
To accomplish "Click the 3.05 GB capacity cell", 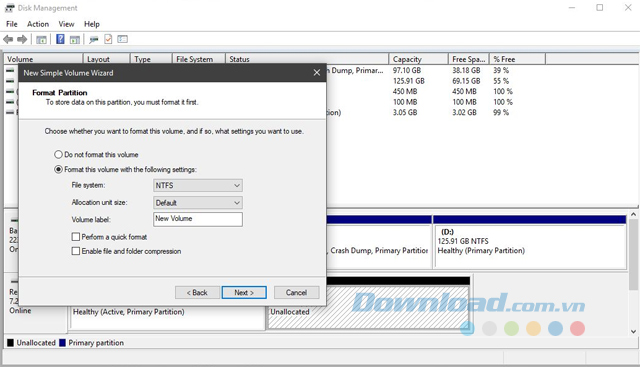I will 405,112.
